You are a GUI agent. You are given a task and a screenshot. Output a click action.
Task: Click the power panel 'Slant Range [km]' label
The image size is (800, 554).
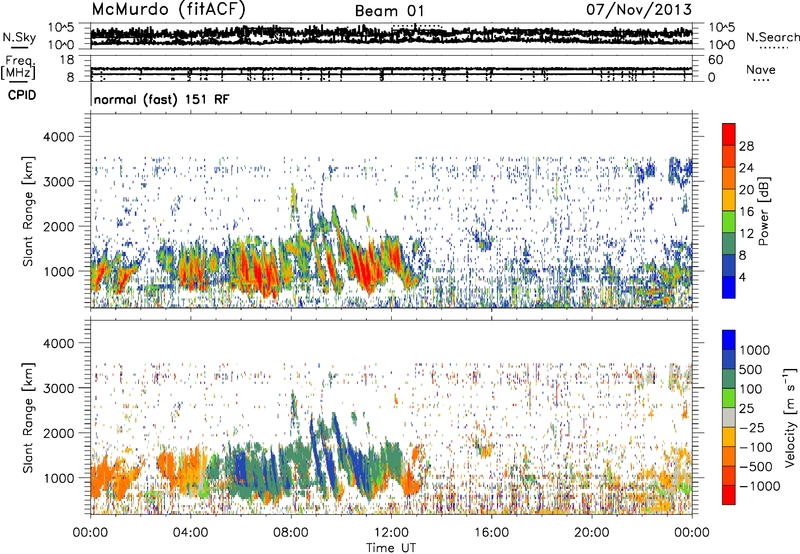[28, 211]
